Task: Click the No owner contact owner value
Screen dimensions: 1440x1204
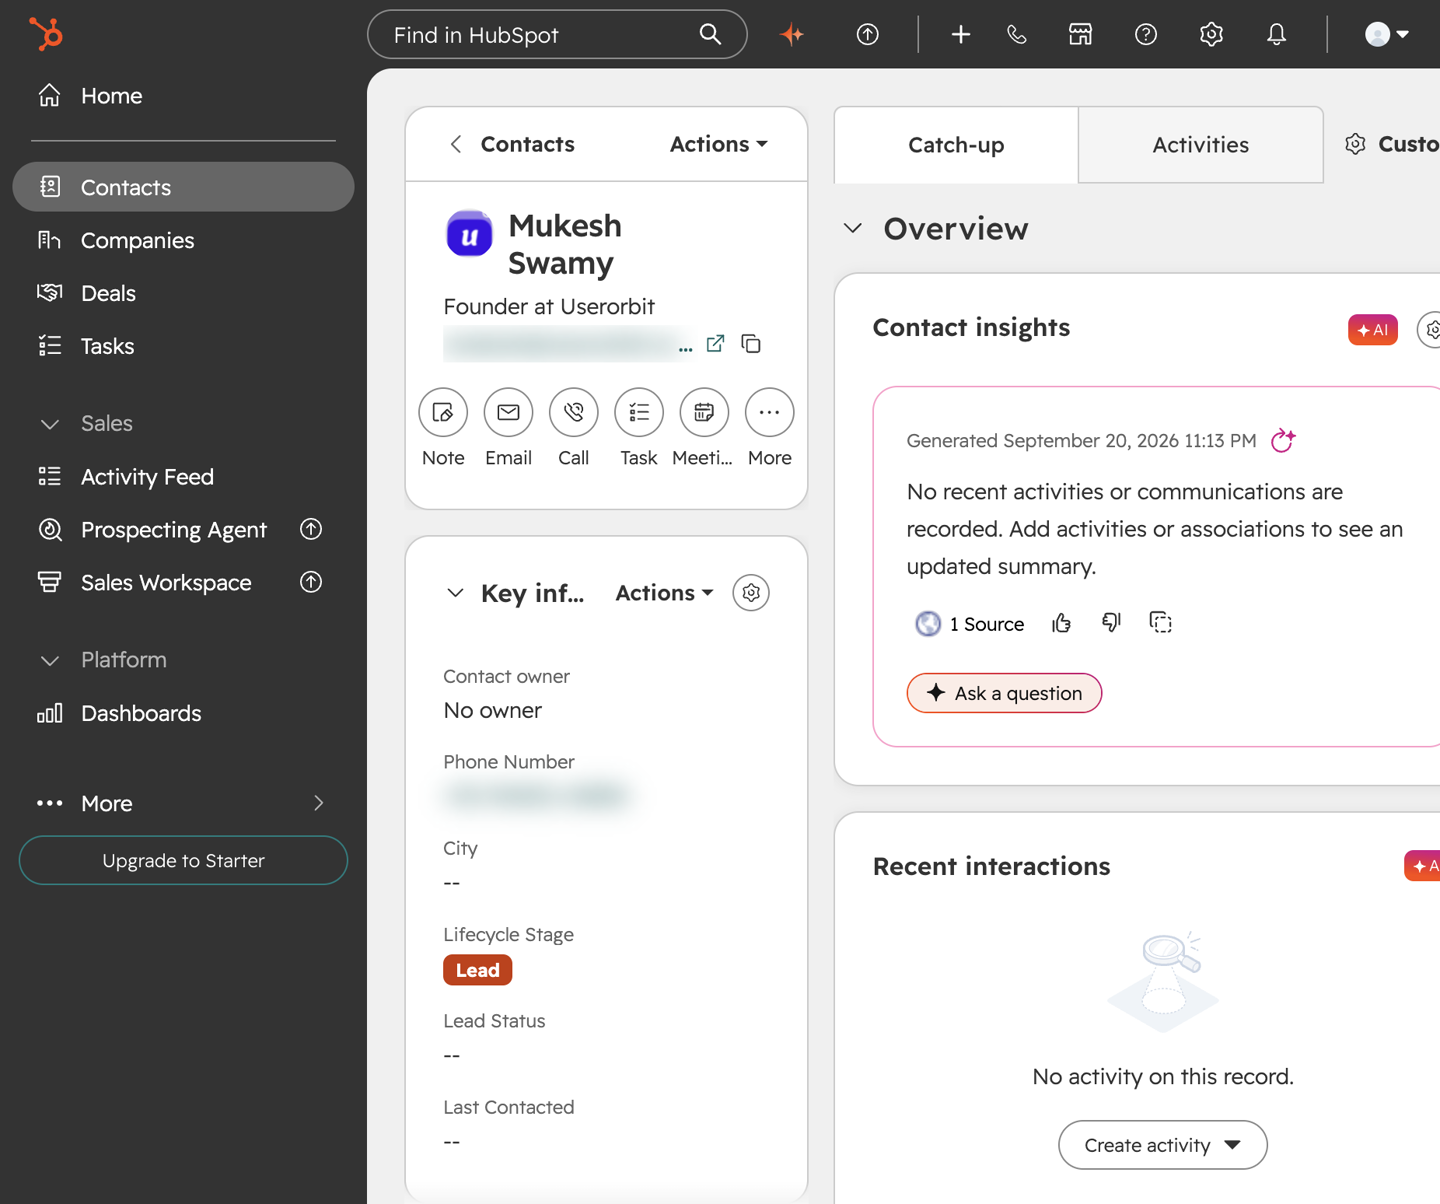Action: (492, 710)
